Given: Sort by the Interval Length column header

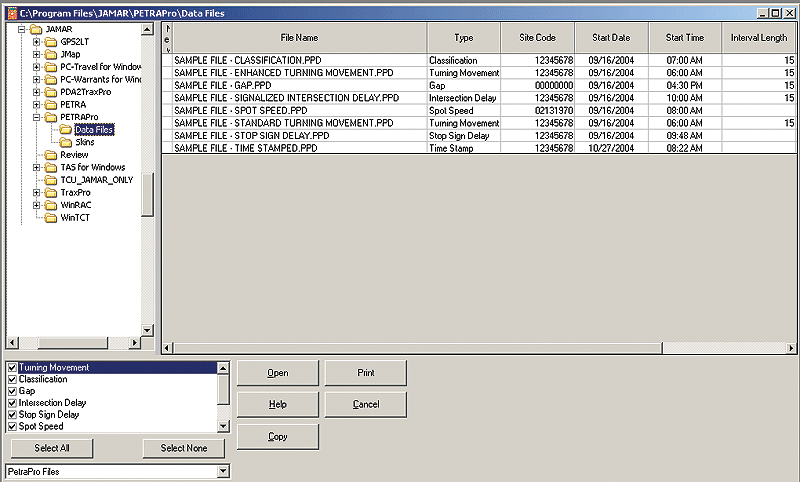Looking at the screenshot, I should (x=759, y=38).
